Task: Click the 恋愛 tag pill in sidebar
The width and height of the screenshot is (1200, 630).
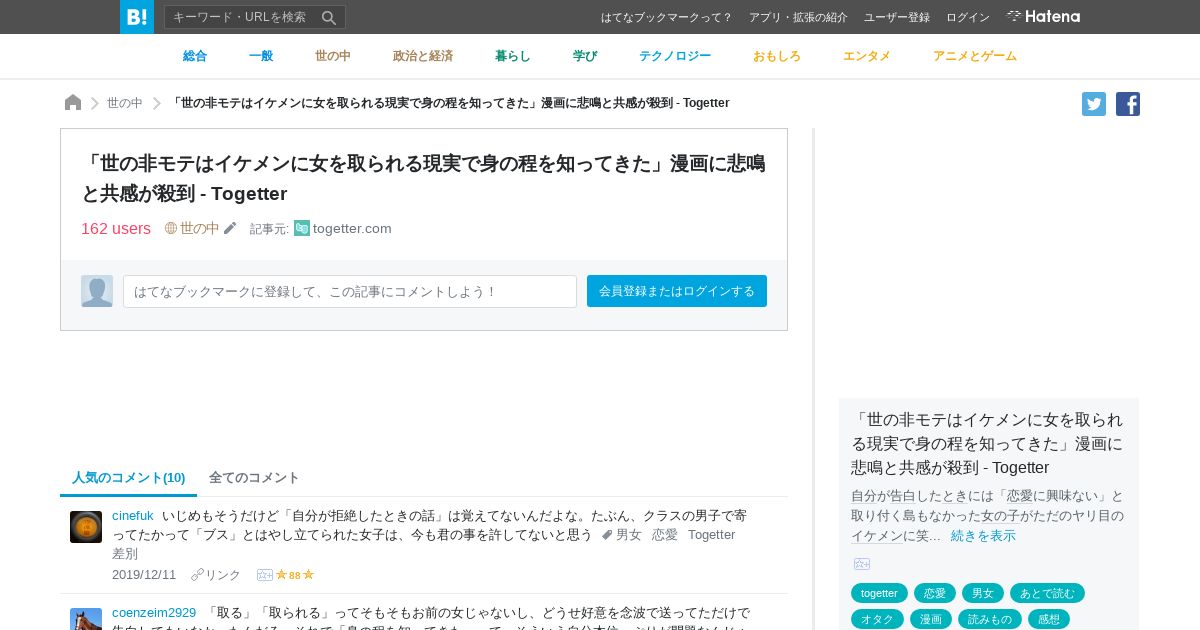Action: pyautogui.click(x=935, y=593)
